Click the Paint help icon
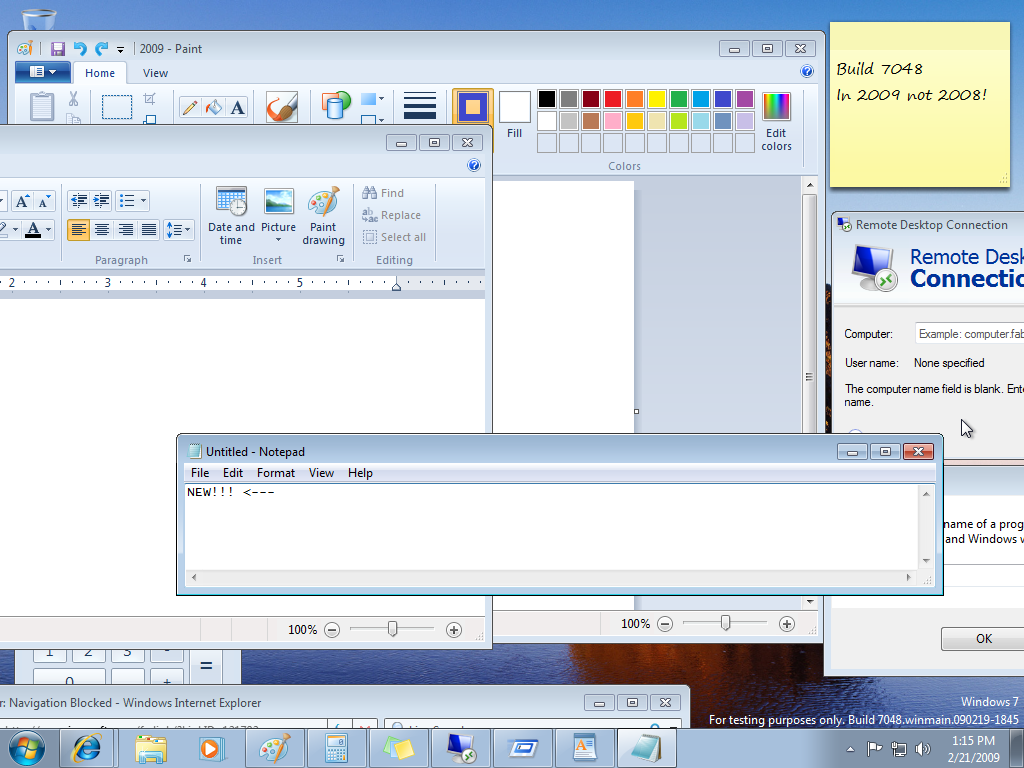Viewport: 1024px width, 768px height. coord(807,71)
